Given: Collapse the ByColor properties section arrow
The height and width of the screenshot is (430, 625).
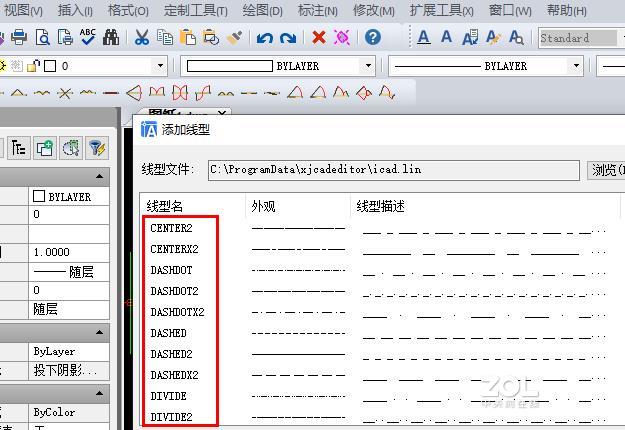Looking at the screenshot, I should click(99, 394).
